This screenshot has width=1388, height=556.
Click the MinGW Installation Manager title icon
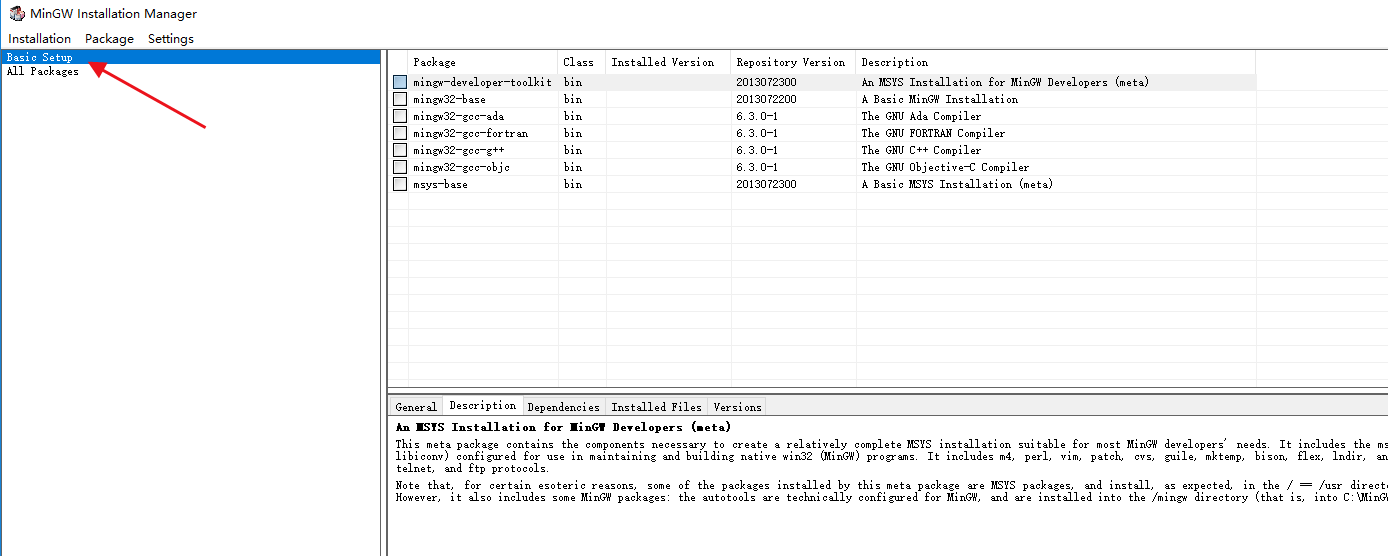coord(17,14)
